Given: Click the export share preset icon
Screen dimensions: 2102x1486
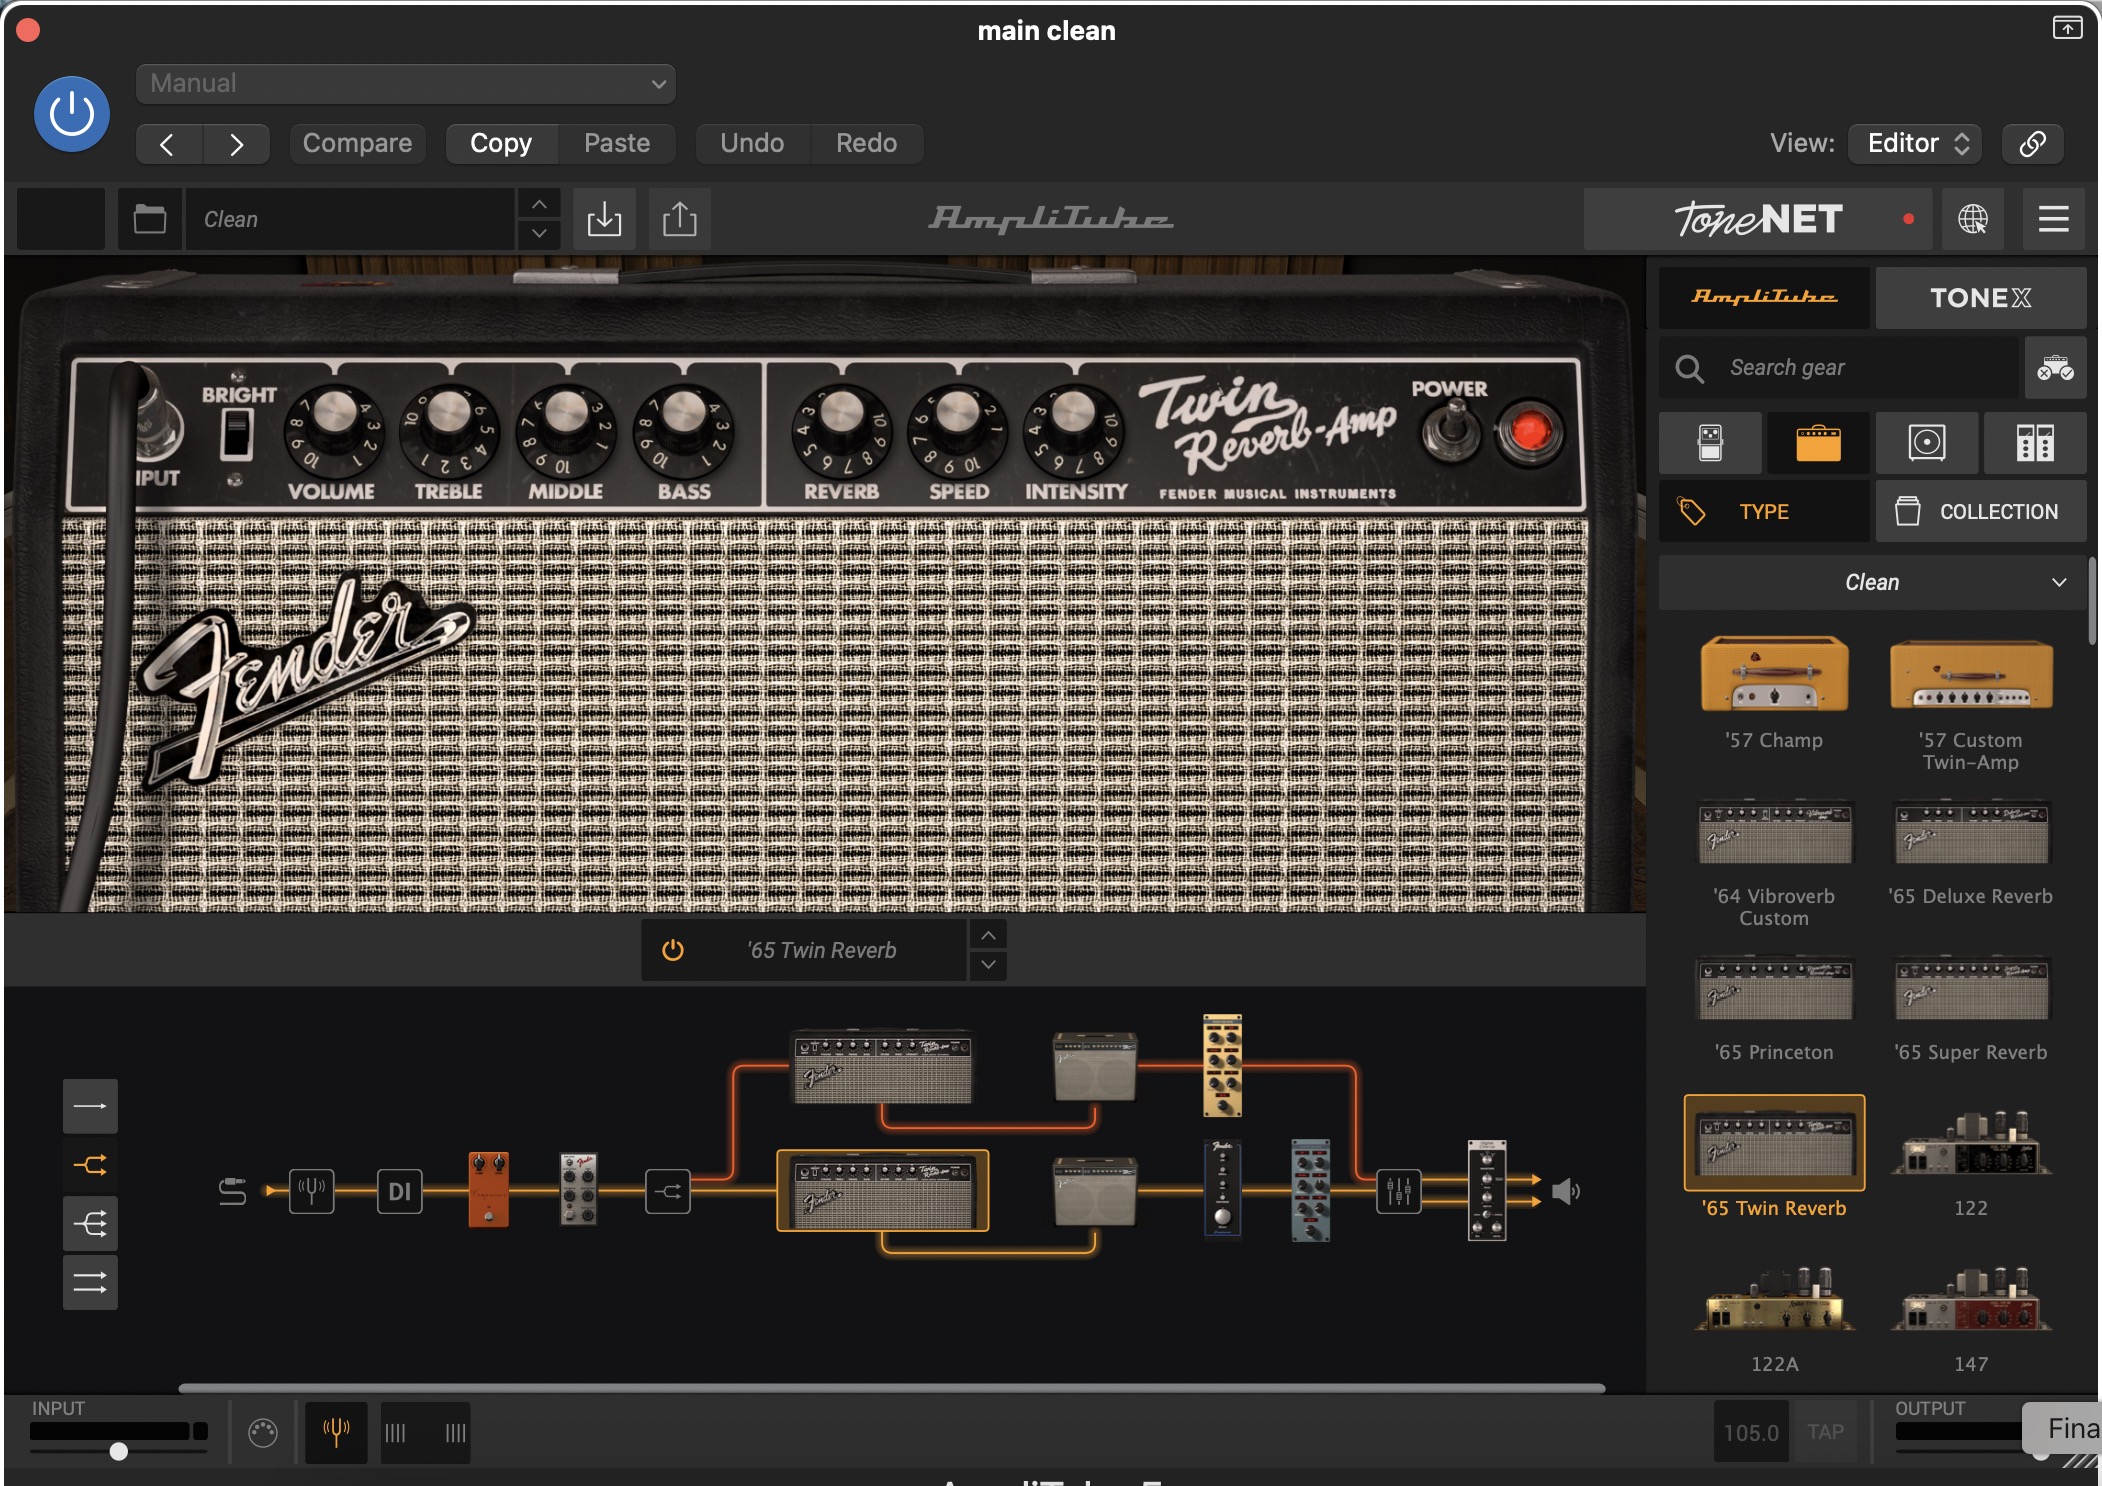Looking at the screenshot, I should [x=680, y=219].
